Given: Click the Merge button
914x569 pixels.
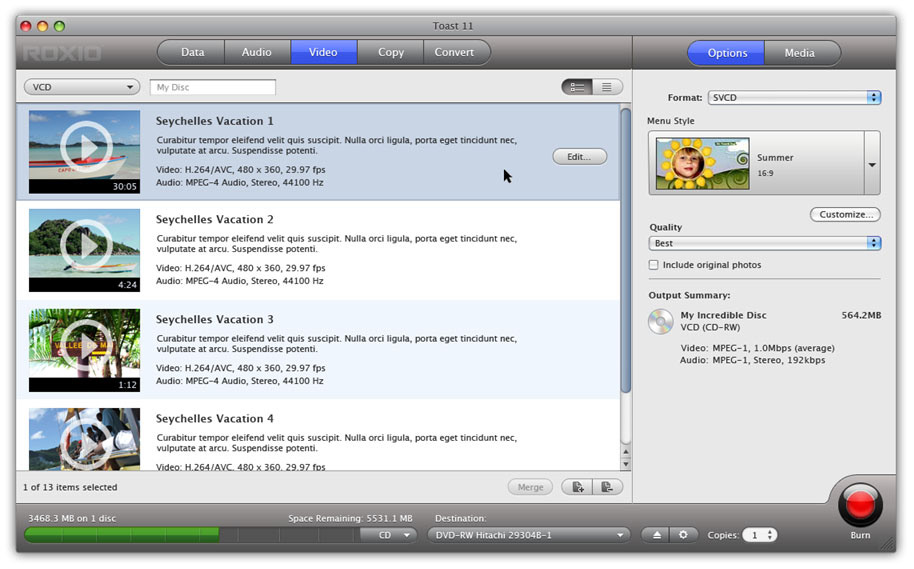Looking at the screenshot, I should 530,487.
